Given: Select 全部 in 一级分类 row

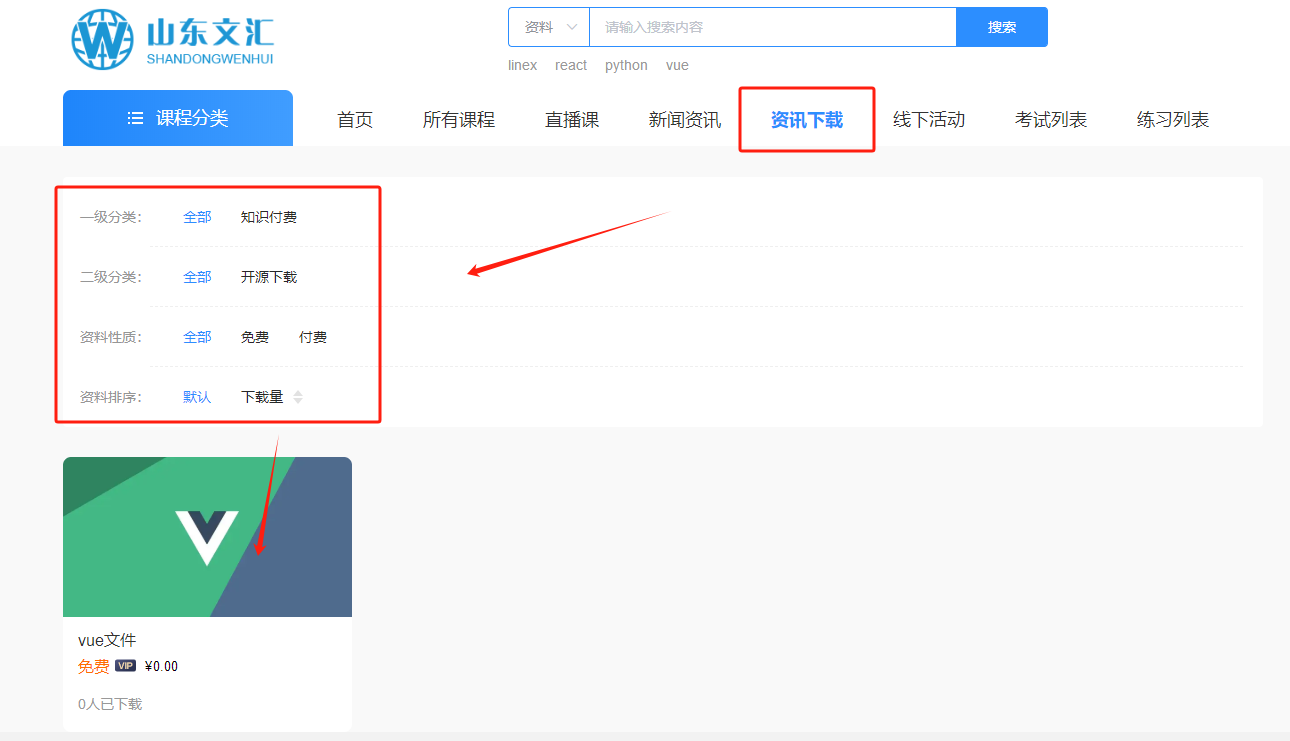Looking at the screenshot, I should [x=197, y=217].
